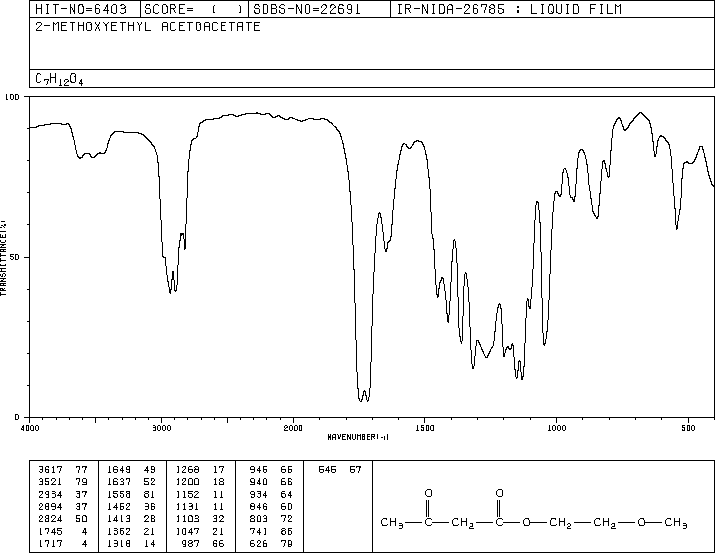Select peak table entry 1637
This screenshot has height=553, width=715.
pos(119,482)
